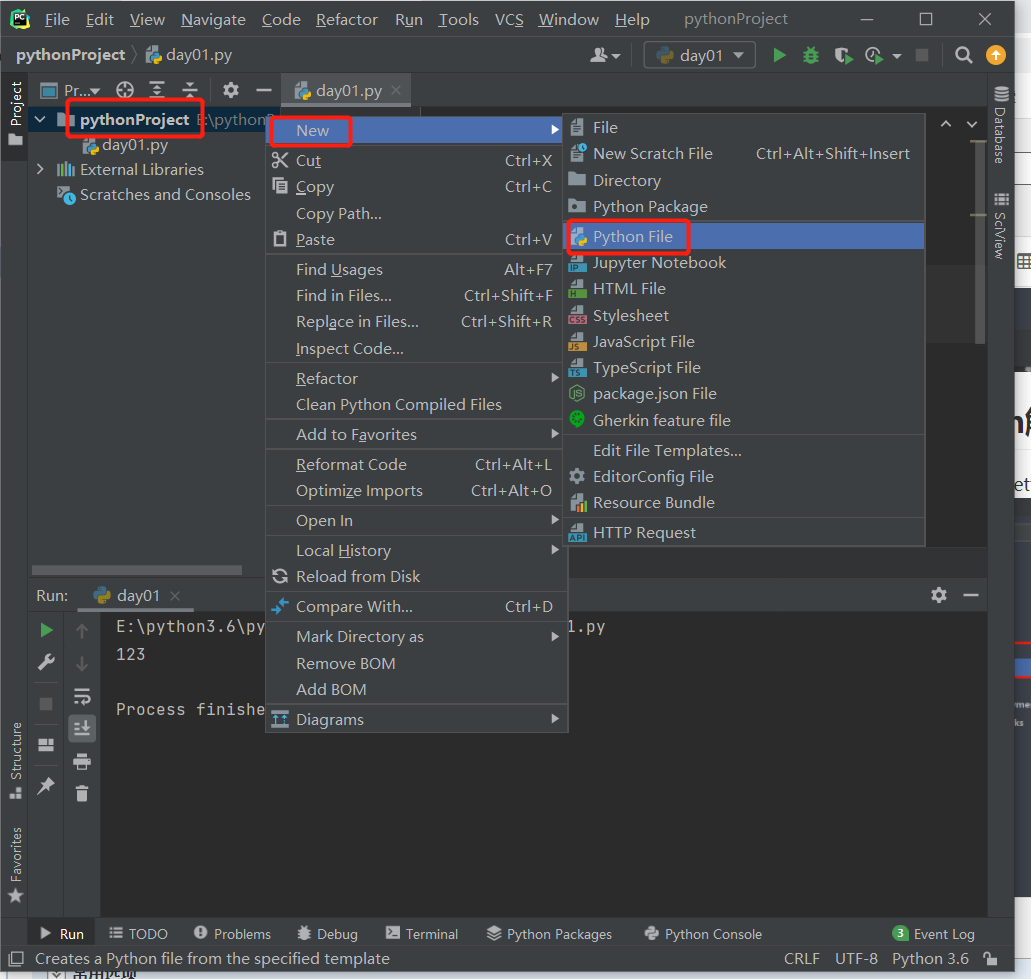Click the Project panel horizontal scrollbar

tap(137, 569)
